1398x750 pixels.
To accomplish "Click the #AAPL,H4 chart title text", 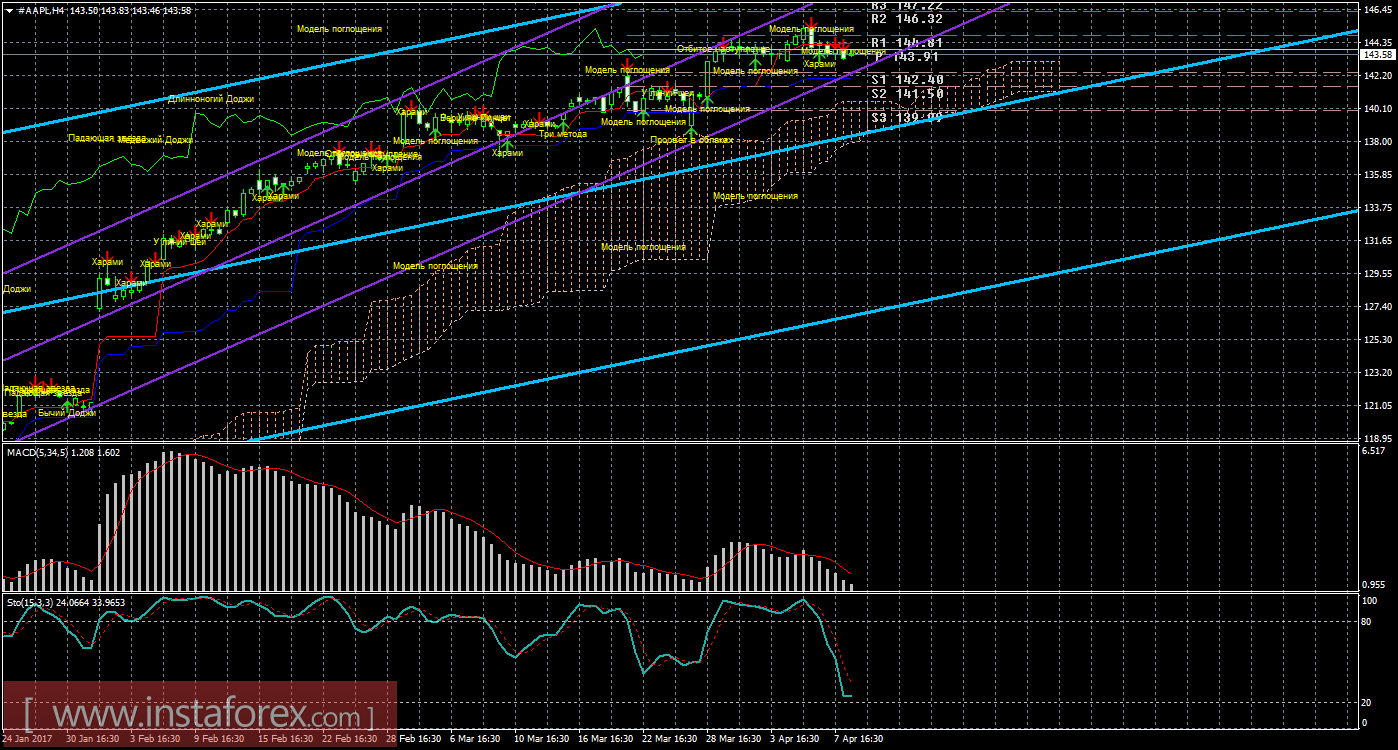I will click(40, 9).
